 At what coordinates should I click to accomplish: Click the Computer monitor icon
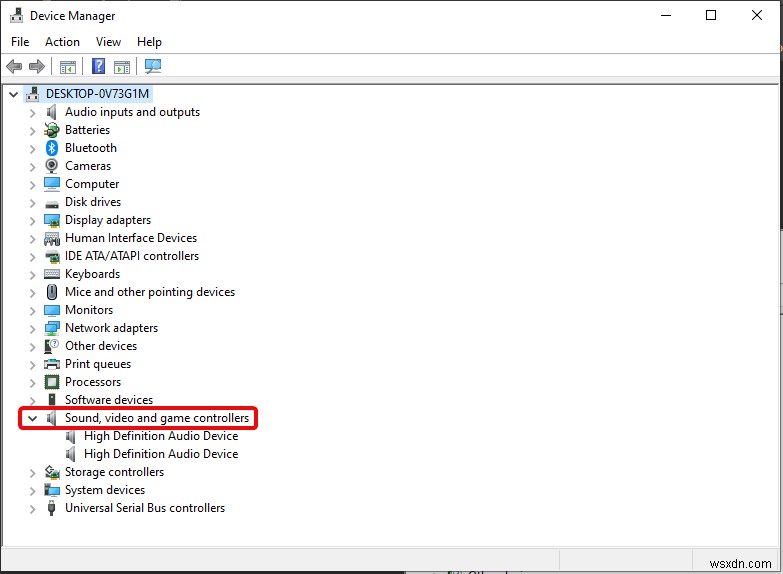tap(52, 184)
